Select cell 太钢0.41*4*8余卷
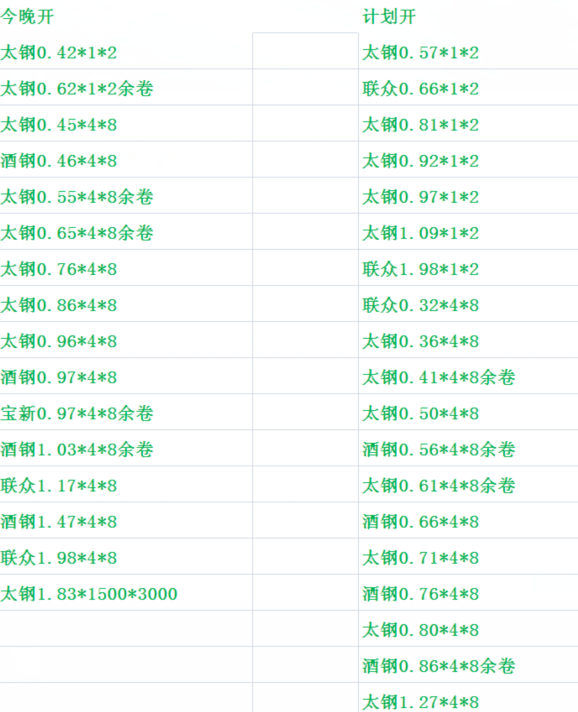Screen dimensions: 578x712 coord(468,376)
